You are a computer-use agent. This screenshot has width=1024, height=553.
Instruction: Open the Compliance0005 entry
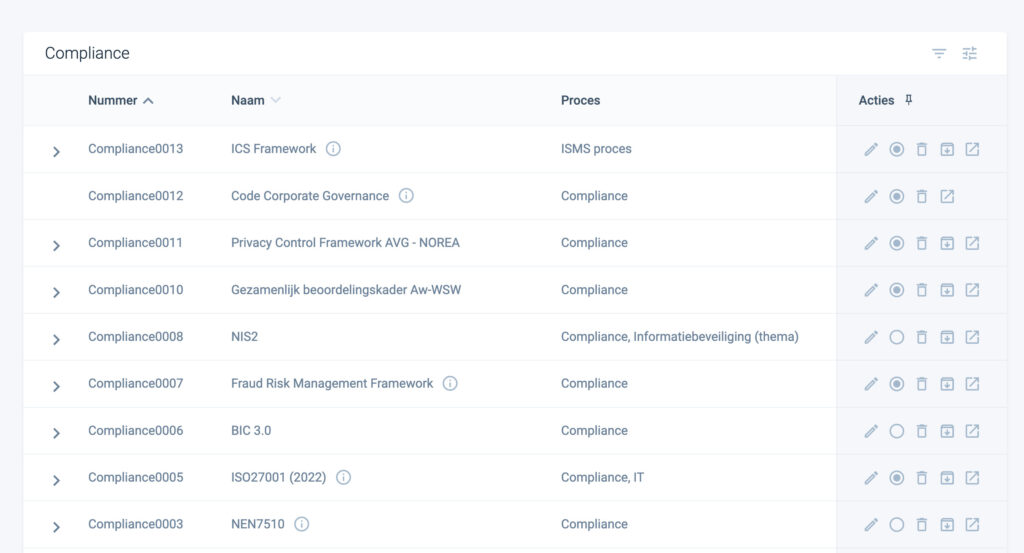click(135, 477)
